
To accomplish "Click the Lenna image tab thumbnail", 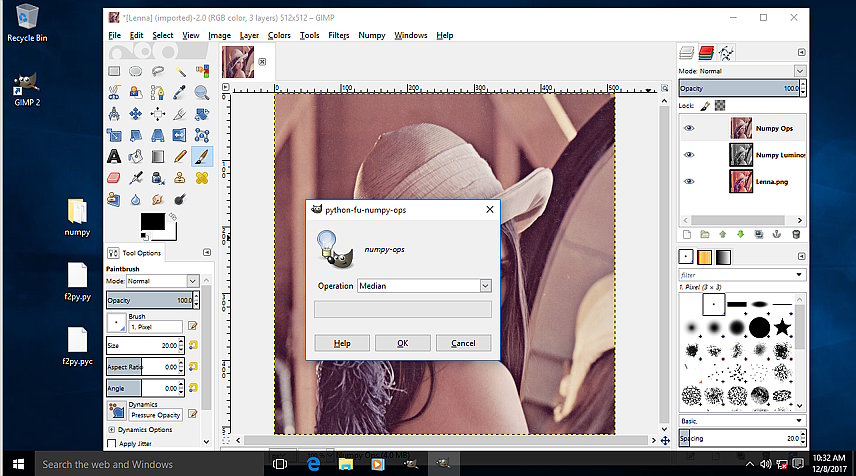I will pyautogui.click(x=238, y=62).
